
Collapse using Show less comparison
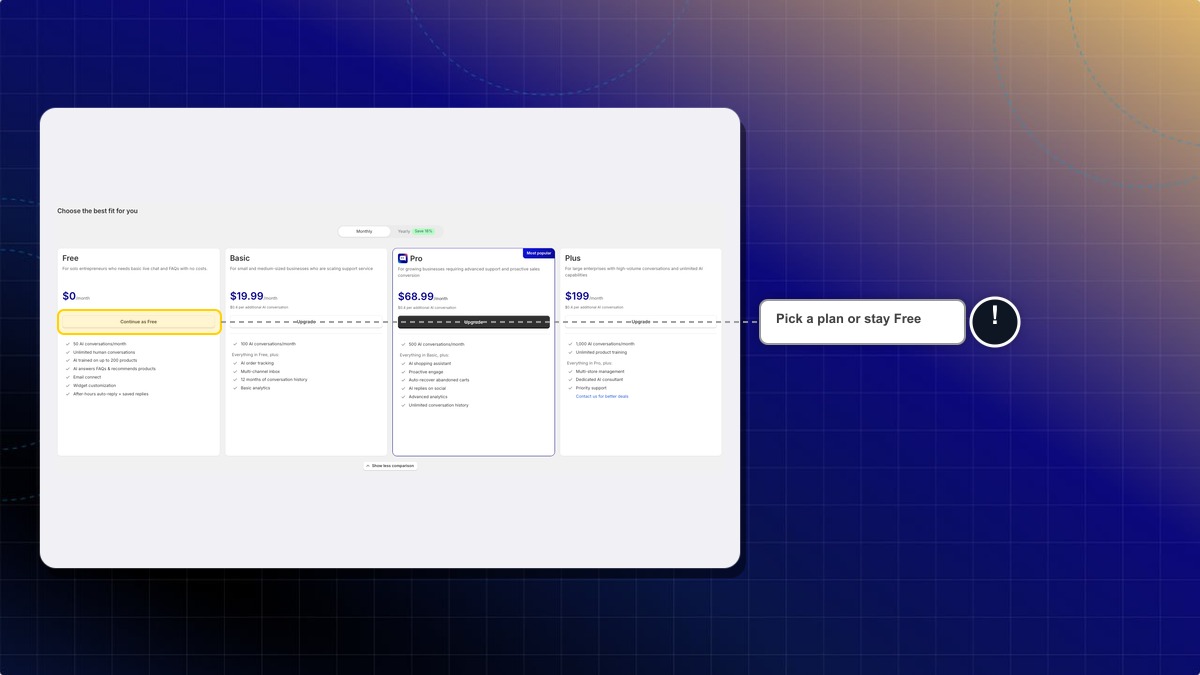tap(390, 466)
